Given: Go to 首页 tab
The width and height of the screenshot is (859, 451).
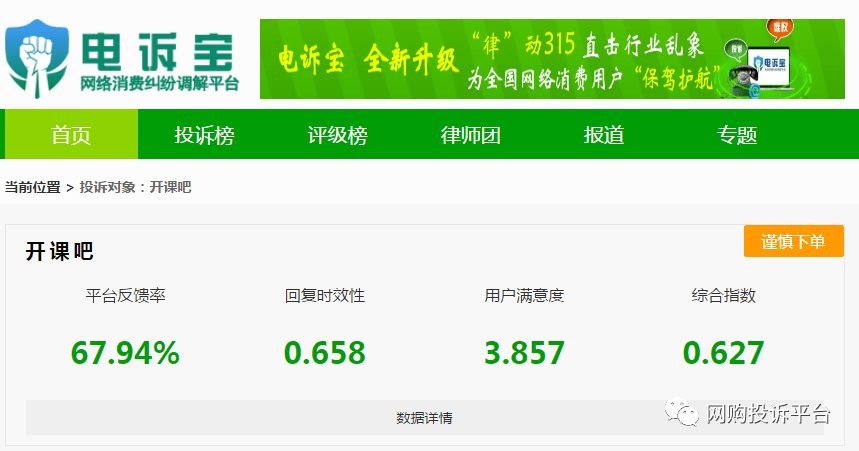Looking at the screenshot, I should coord(71,134).
